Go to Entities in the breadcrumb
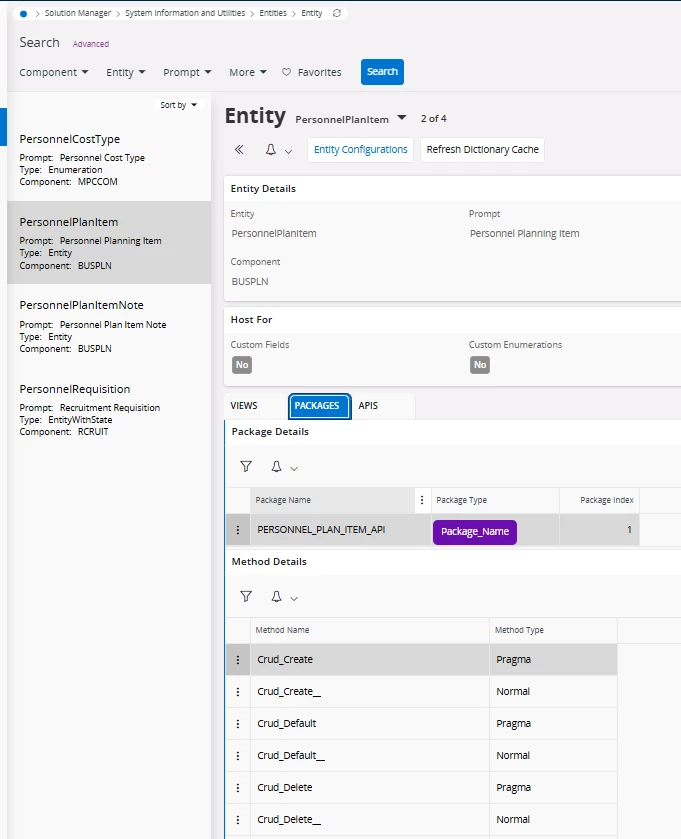The height and width of the screenshot is (839, 681). (x=273, y=13)
